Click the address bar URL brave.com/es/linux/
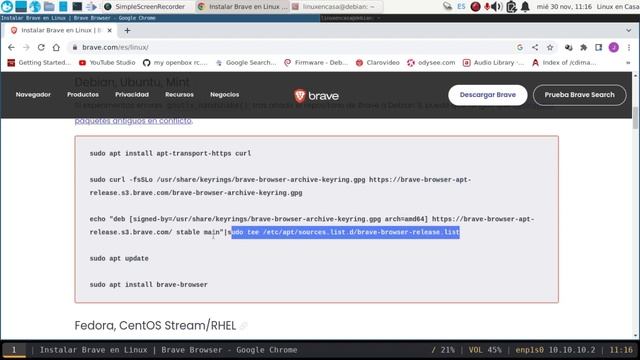The height and width of the screenshot is (360, 640). 116,47
